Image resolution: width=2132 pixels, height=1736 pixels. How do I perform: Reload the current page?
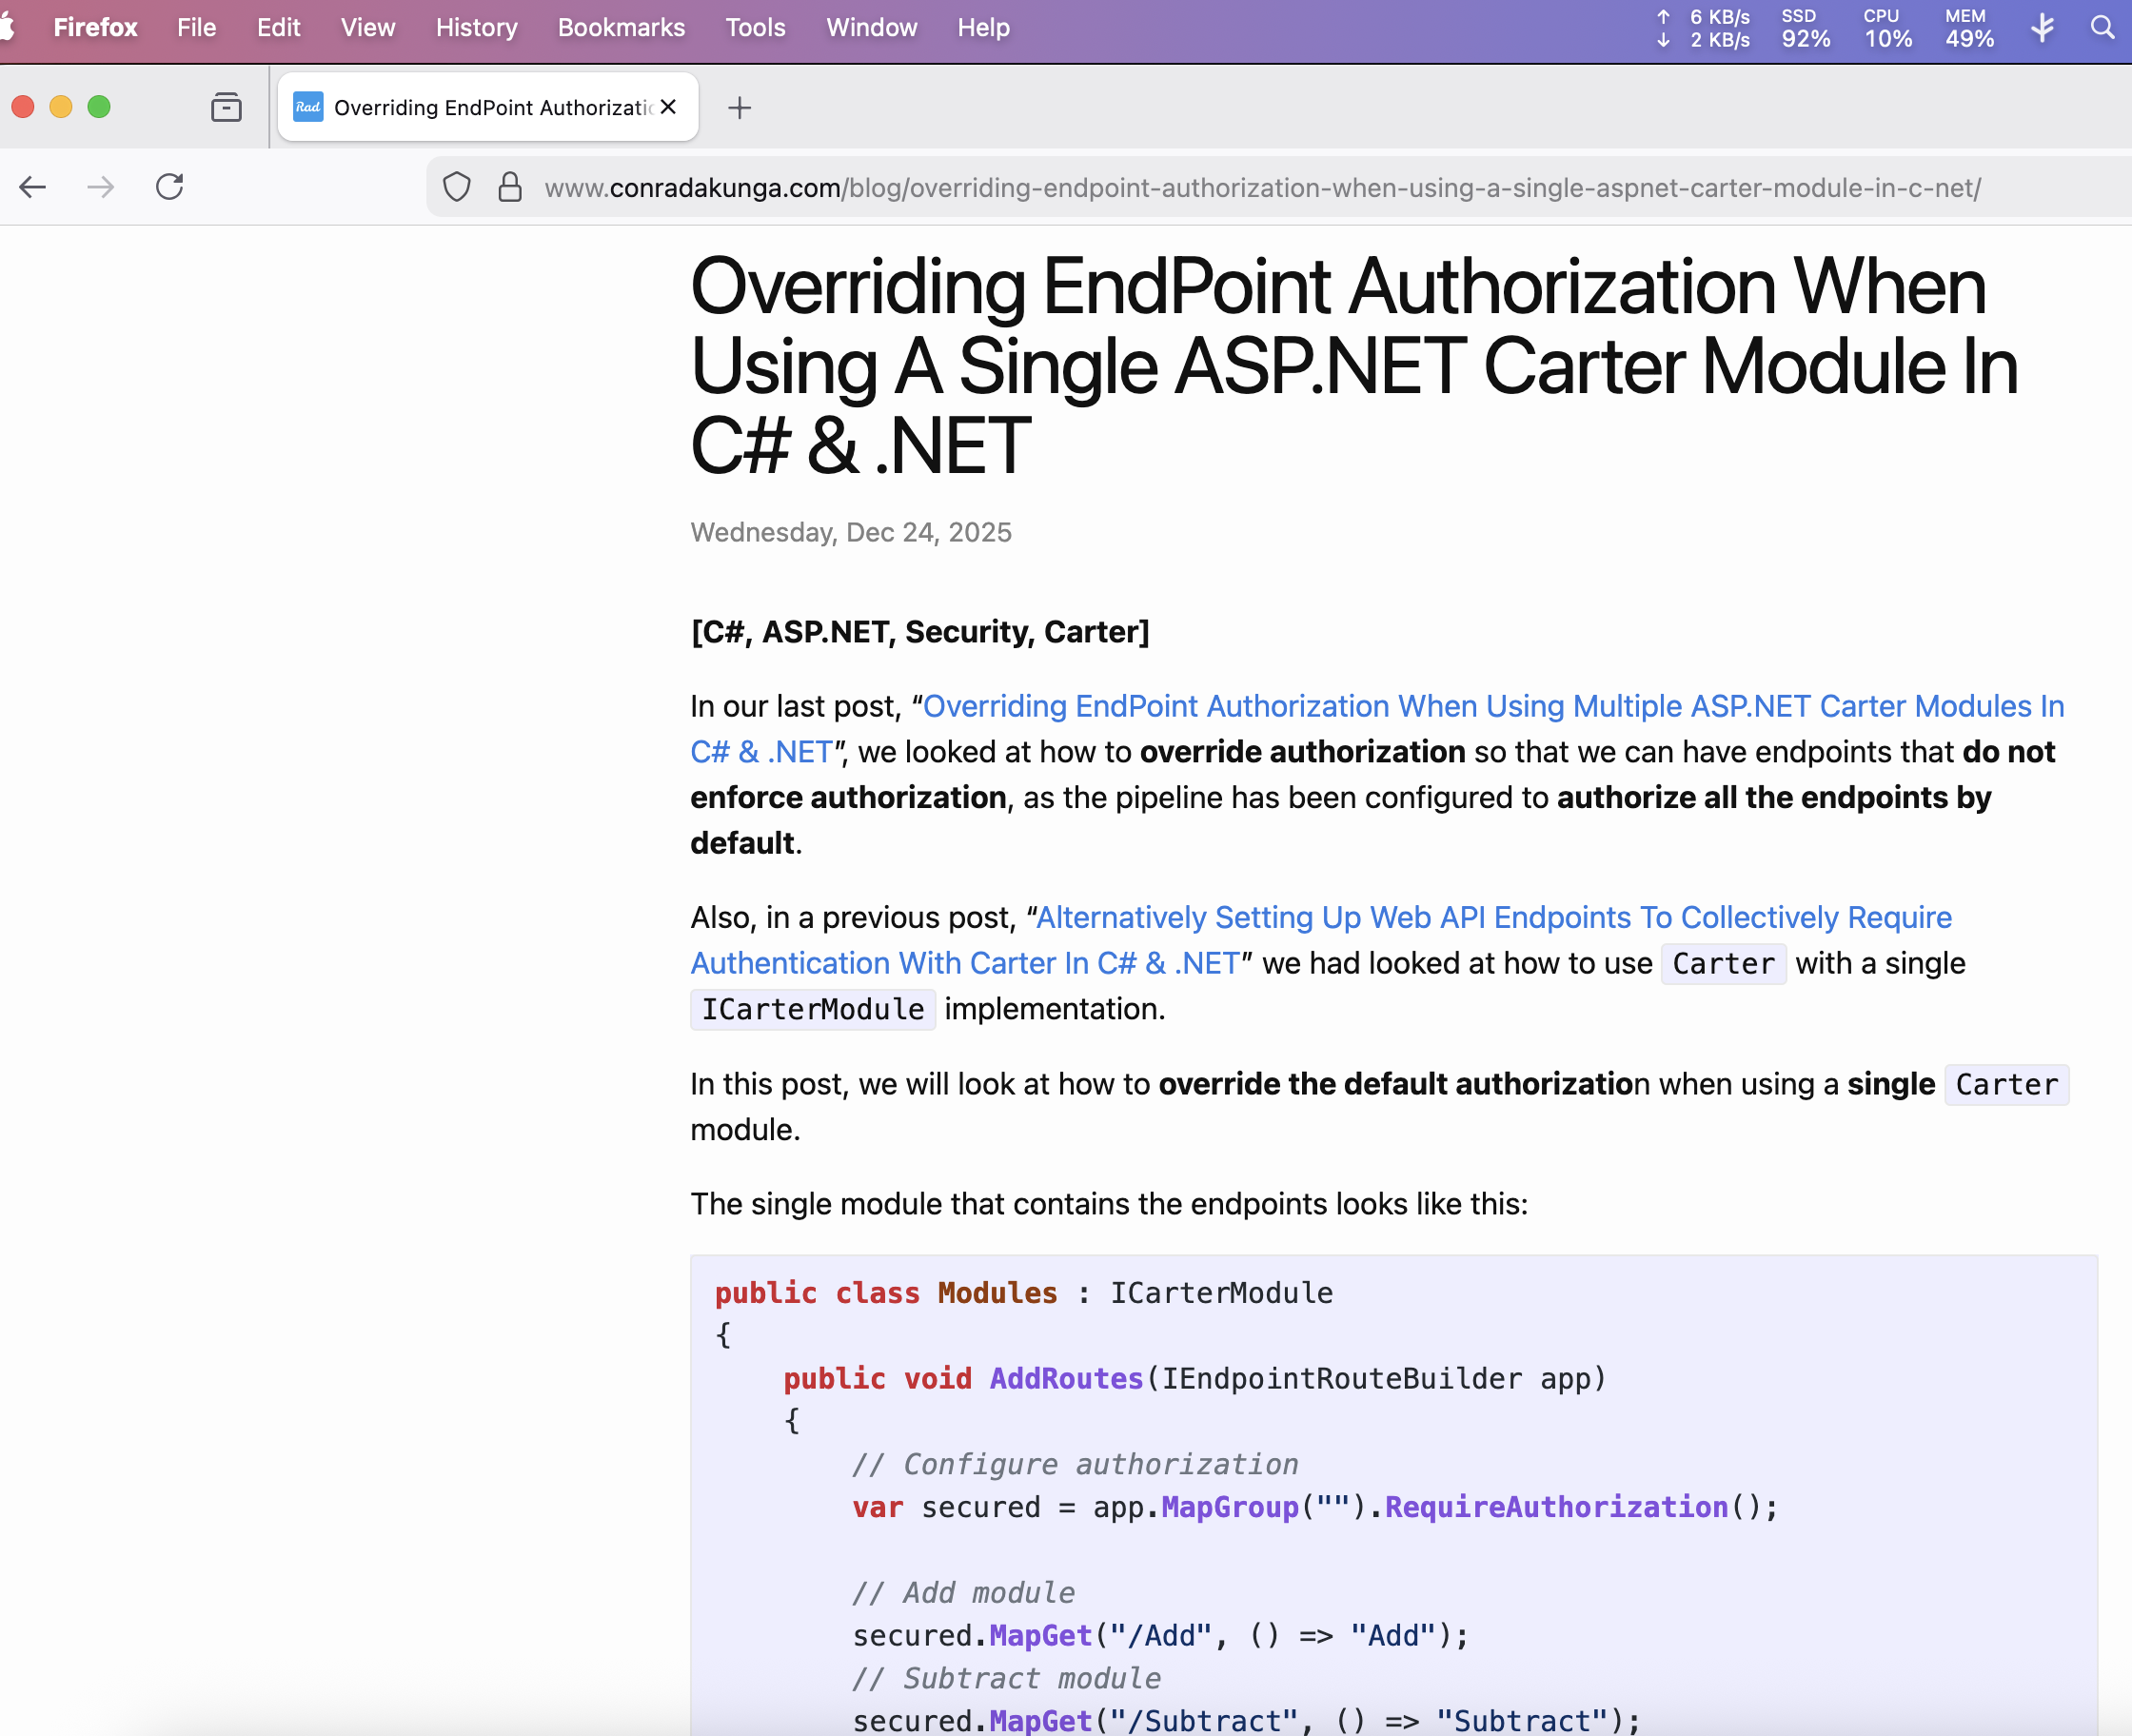pos(168,187)
